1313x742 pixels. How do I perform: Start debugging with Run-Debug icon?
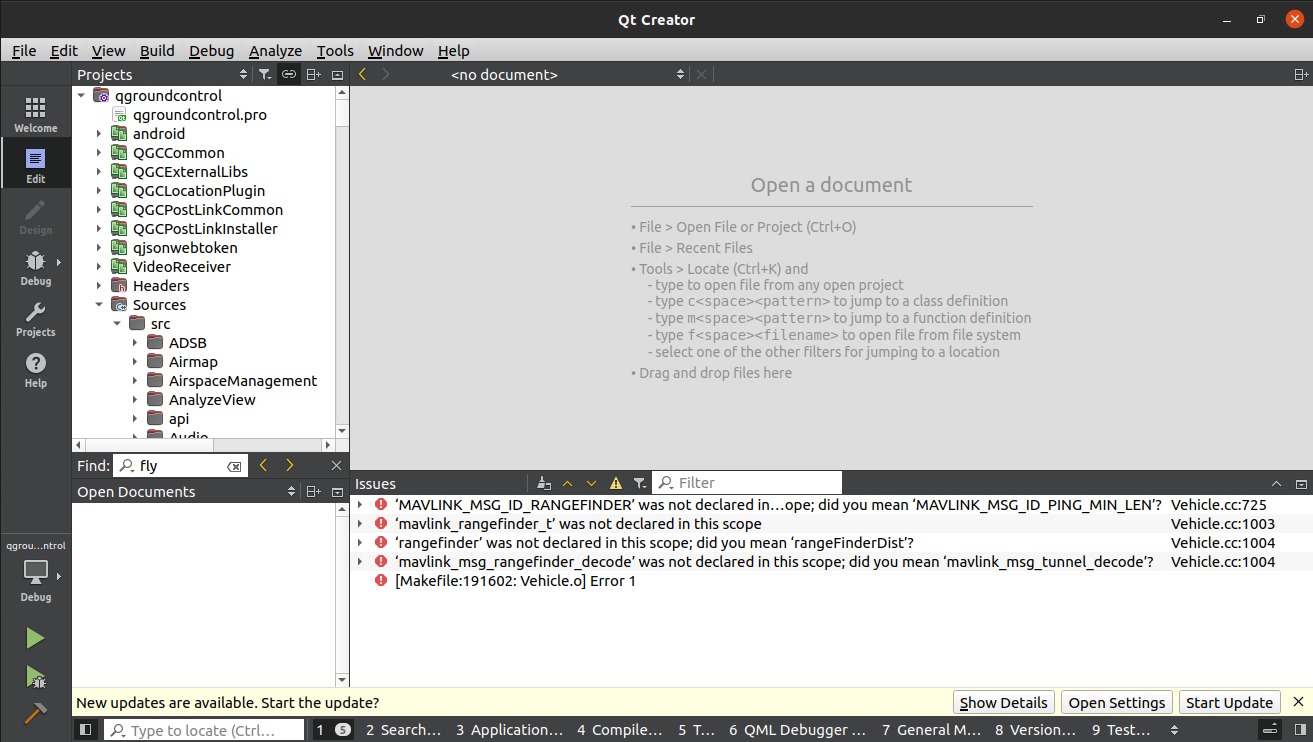click(x=35, y=677)
